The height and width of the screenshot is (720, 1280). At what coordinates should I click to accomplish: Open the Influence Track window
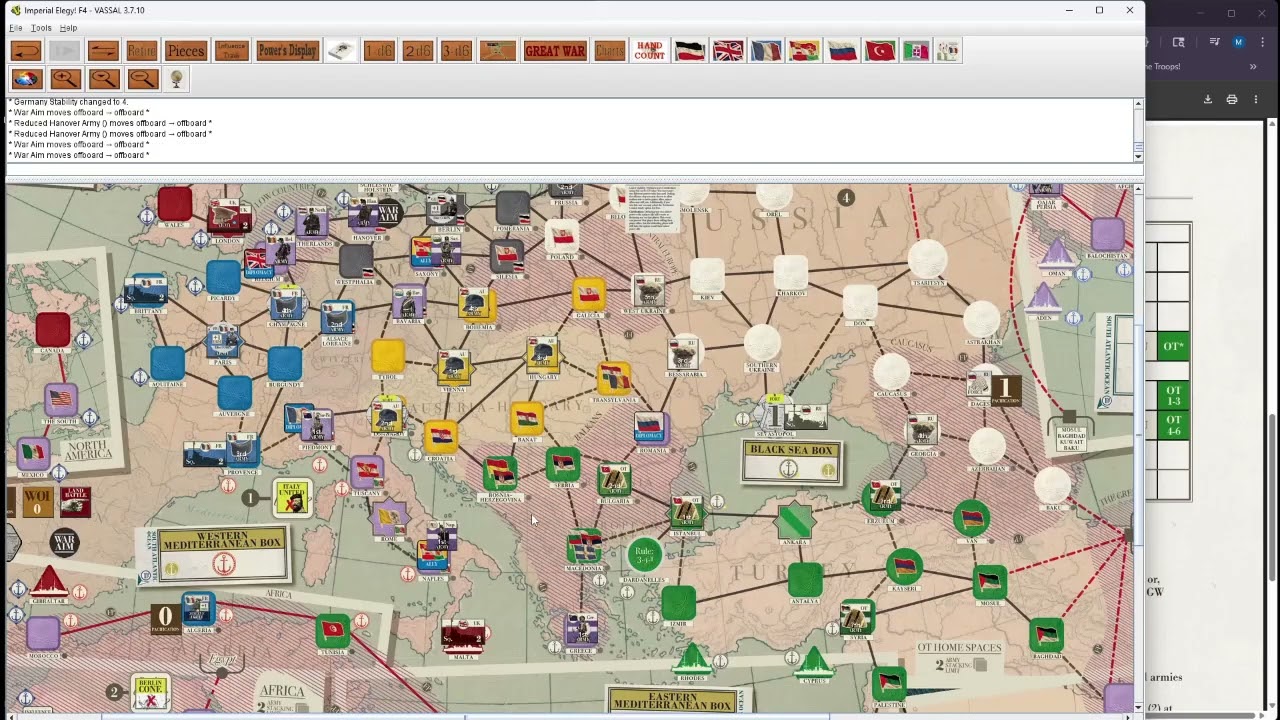coord(231,51)
